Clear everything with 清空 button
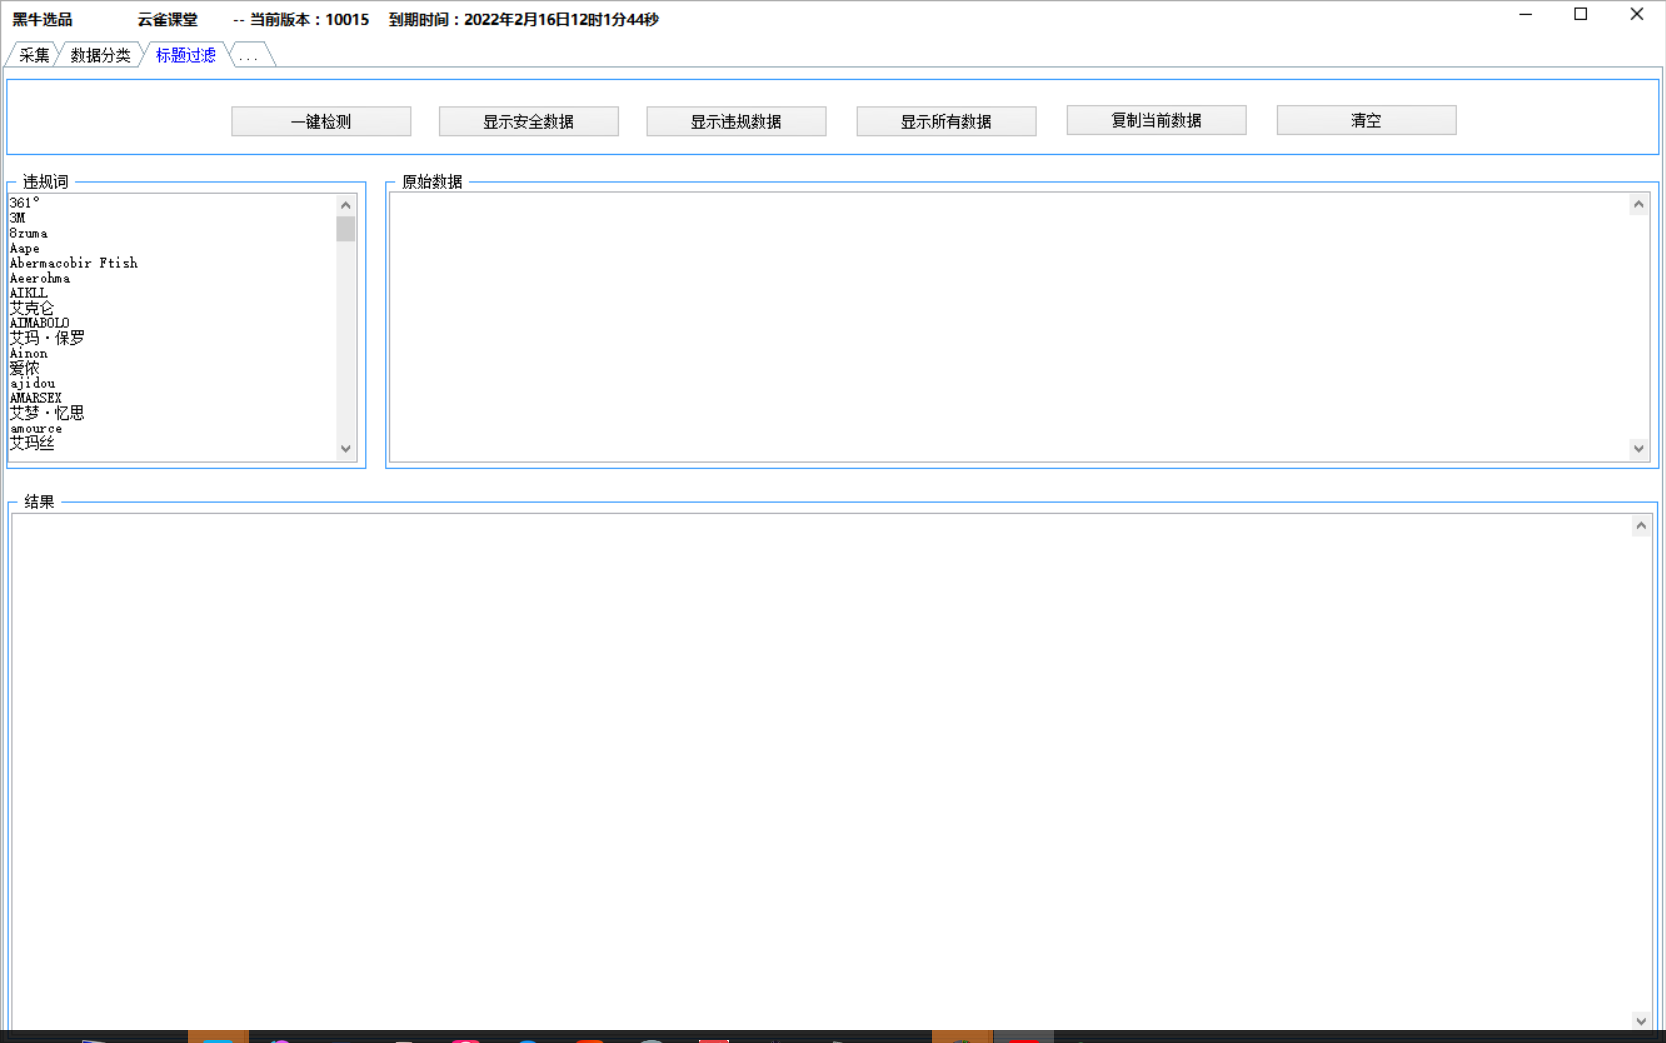 coord(1366,120)
